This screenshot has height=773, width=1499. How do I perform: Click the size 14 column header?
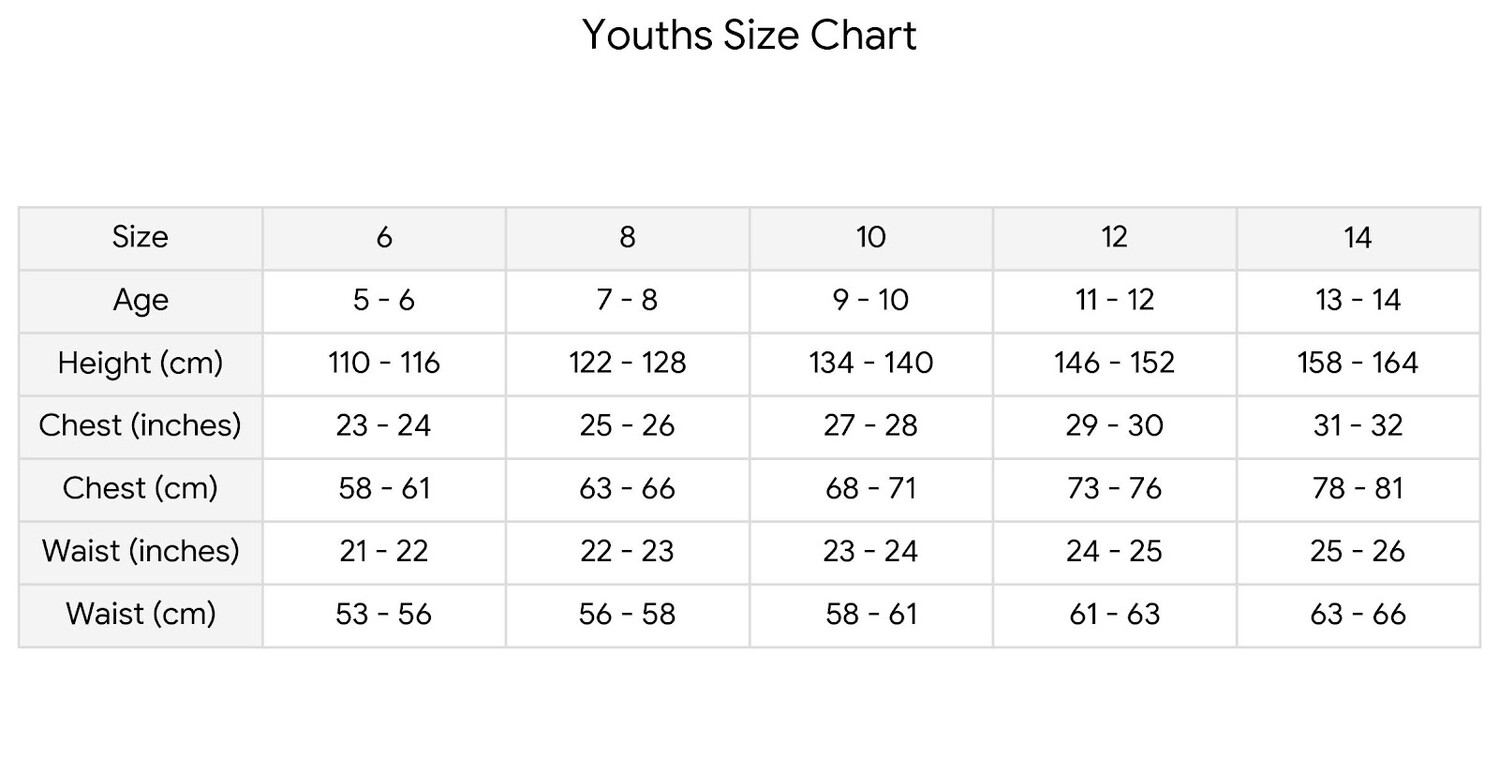1357,237
